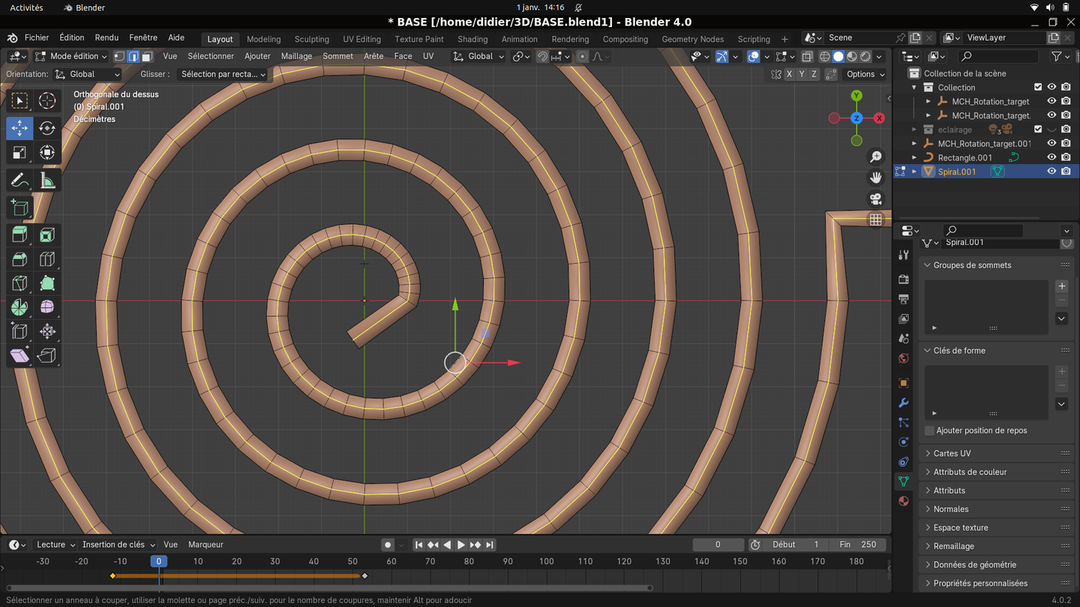Switch to the Shading workspace tab
This screenshot has height=607, width=1080.
click(472, 39)
